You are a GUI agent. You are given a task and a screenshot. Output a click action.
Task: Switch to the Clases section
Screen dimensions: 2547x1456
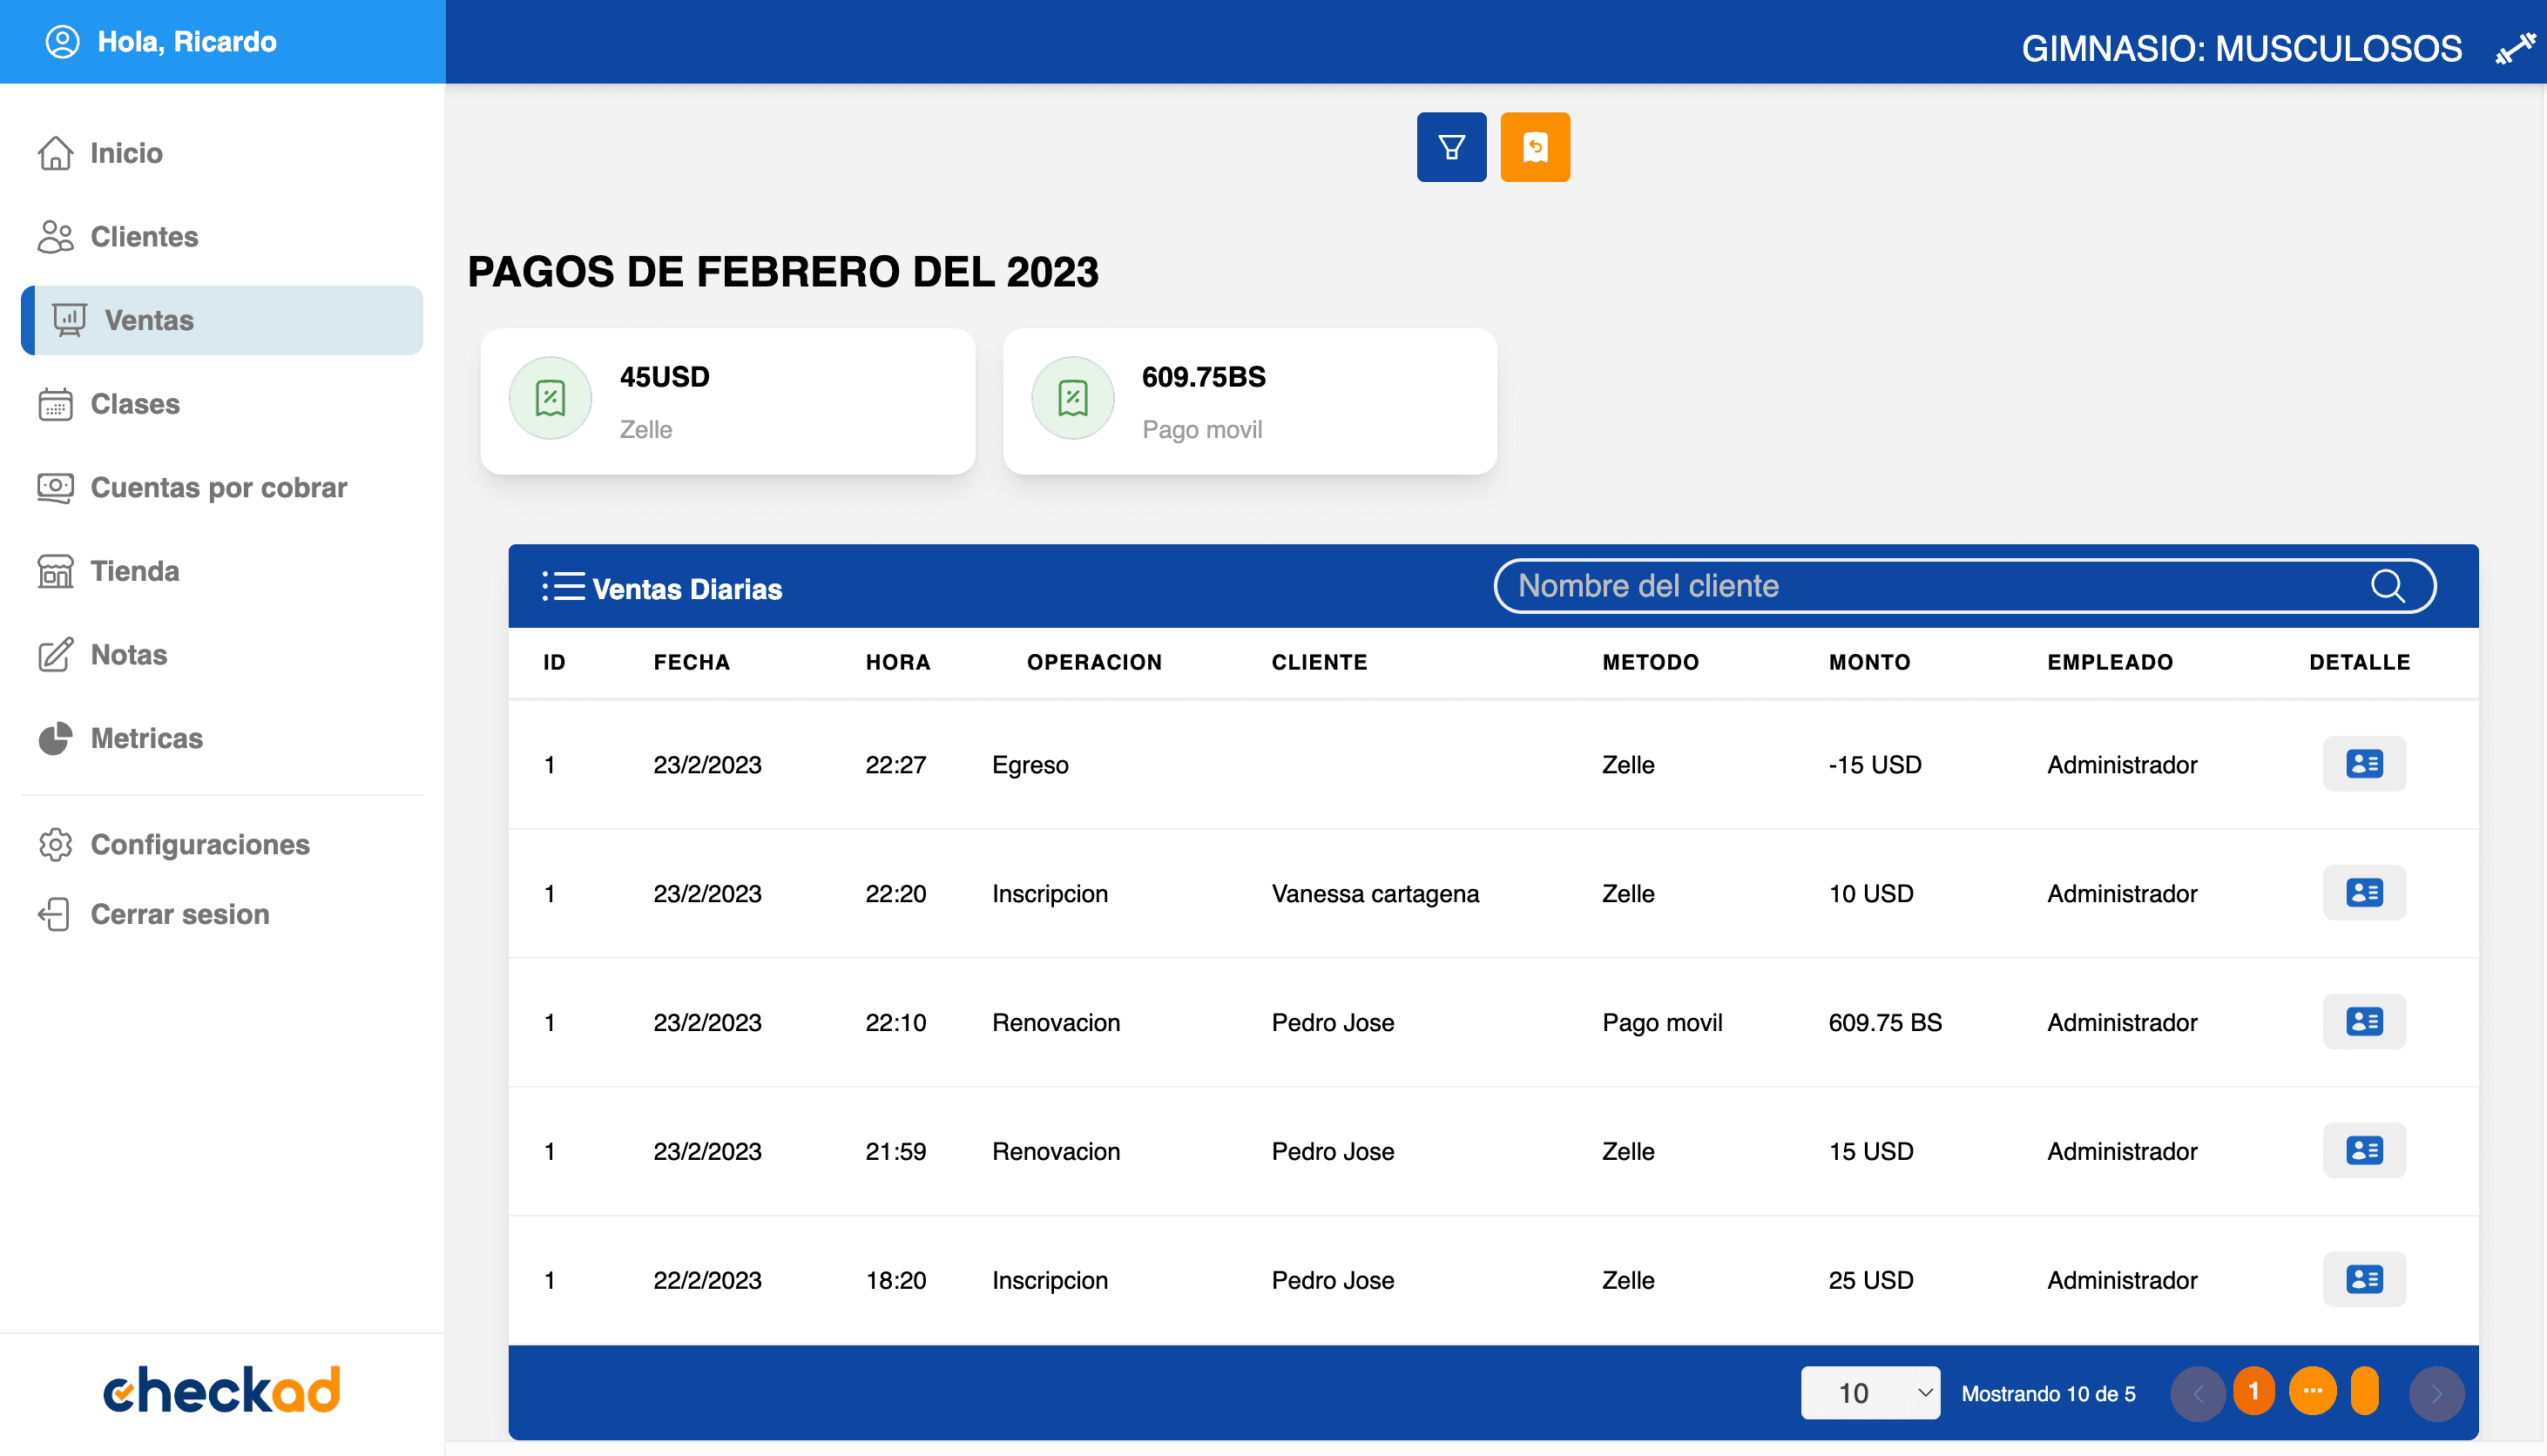click(134, 404)
